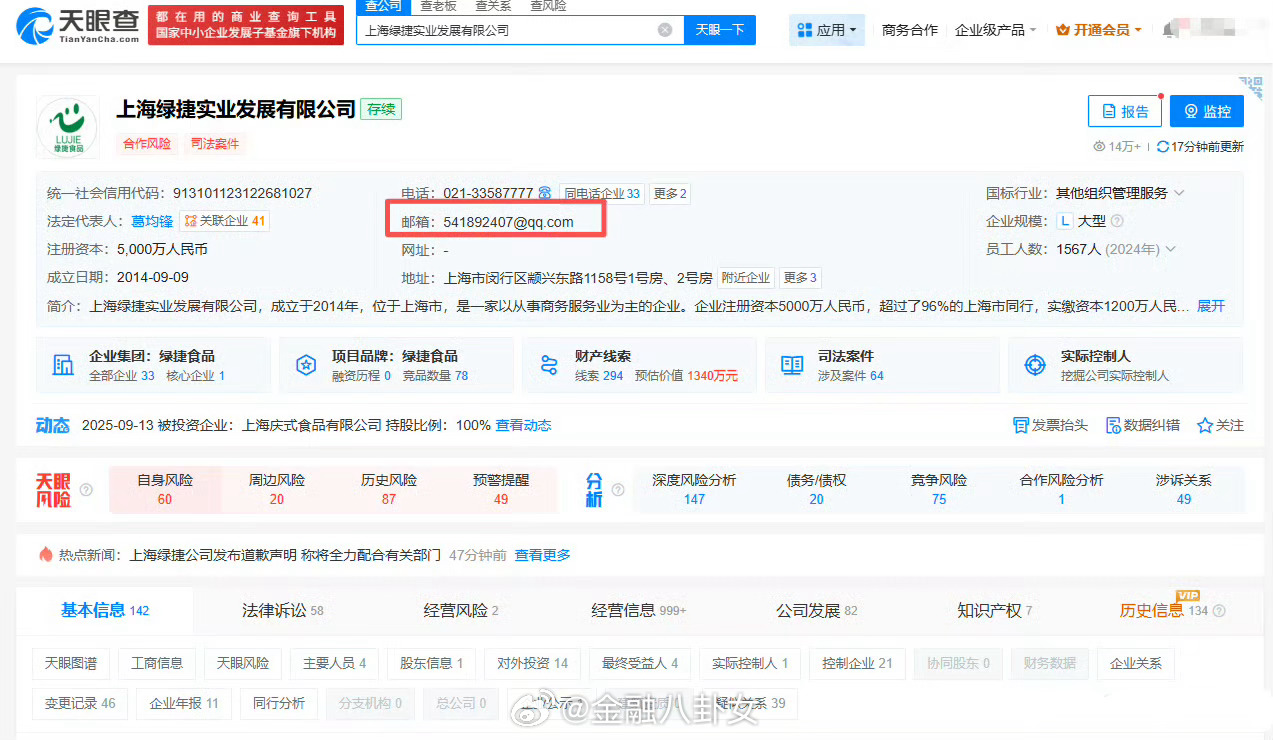Switch to the 查风险 search tab
The image size is (1273, 740).
tap(548, 6)
